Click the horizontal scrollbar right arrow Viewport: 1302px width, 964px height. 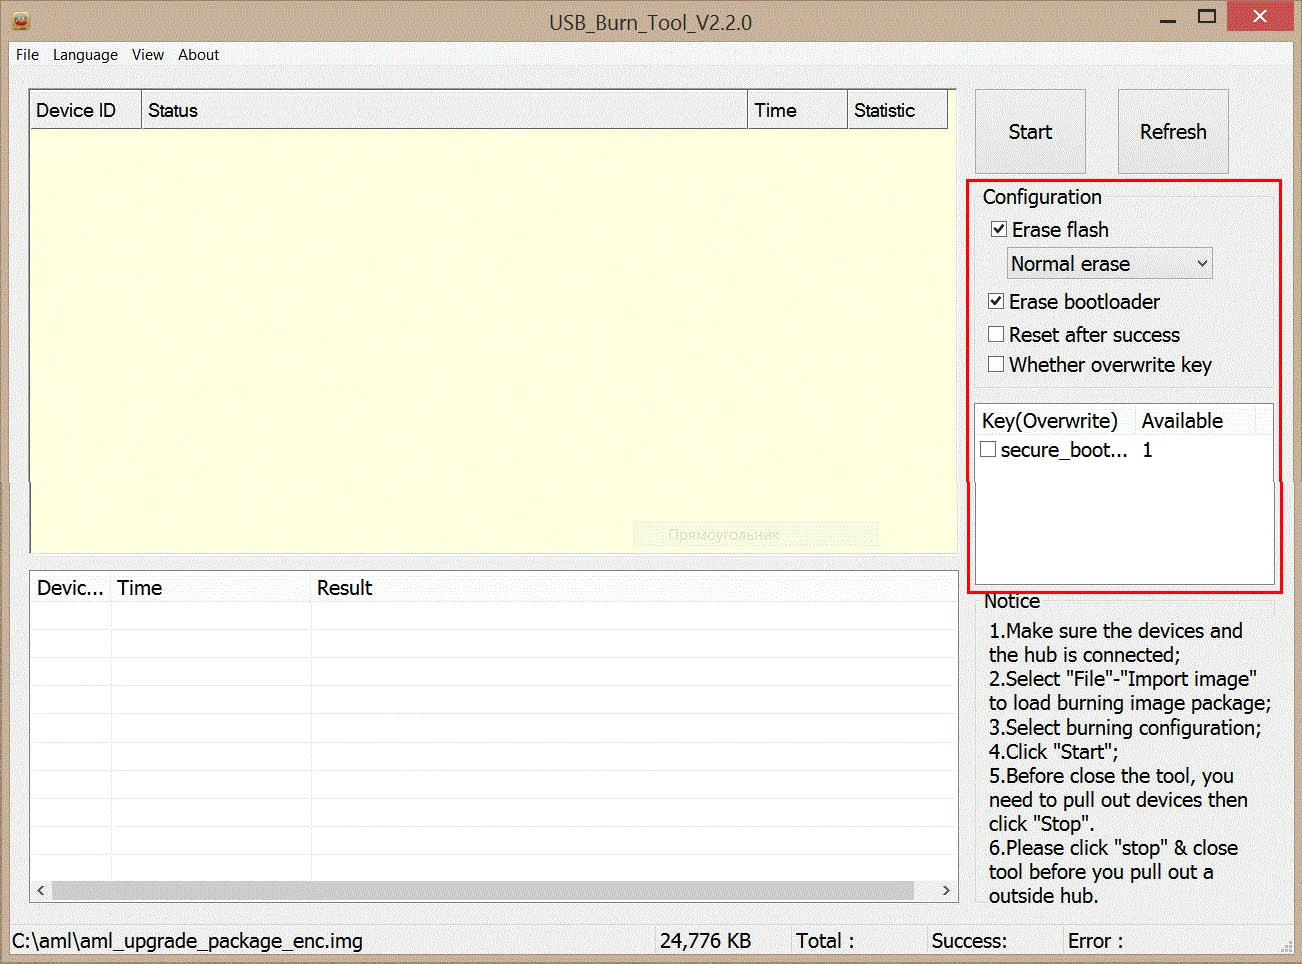click(x=946, y=890)
